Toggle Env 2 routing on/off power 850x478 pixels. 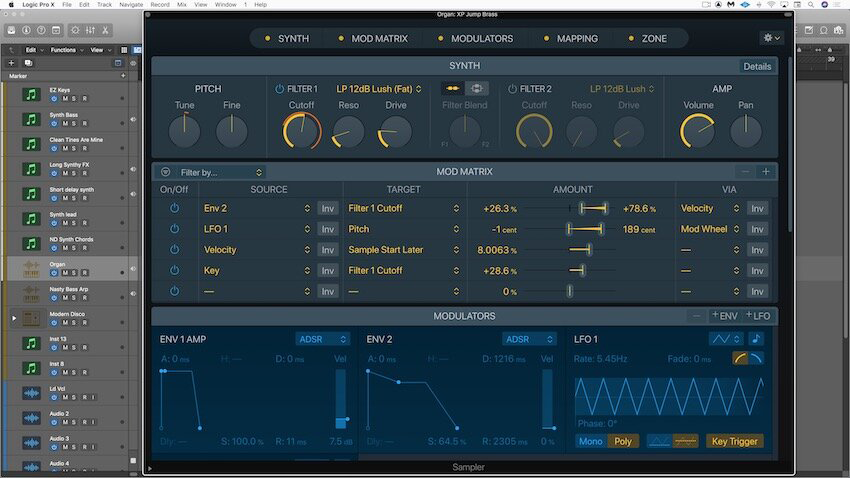tap(175, 208)
